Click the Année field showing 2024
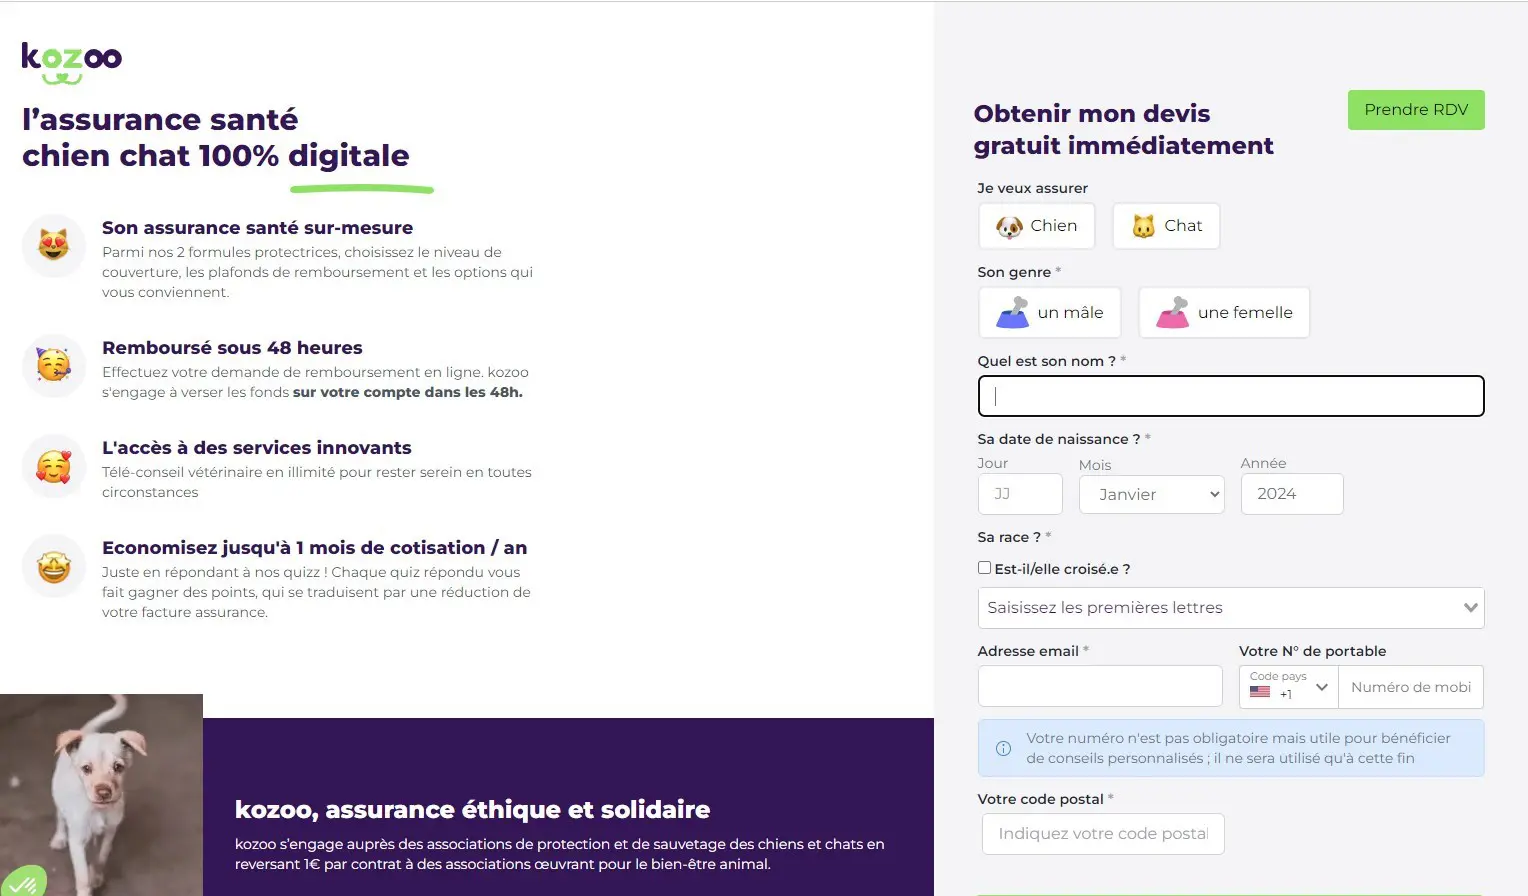This screenshot has height=896, width=1528. click(x=1292, y=494)
